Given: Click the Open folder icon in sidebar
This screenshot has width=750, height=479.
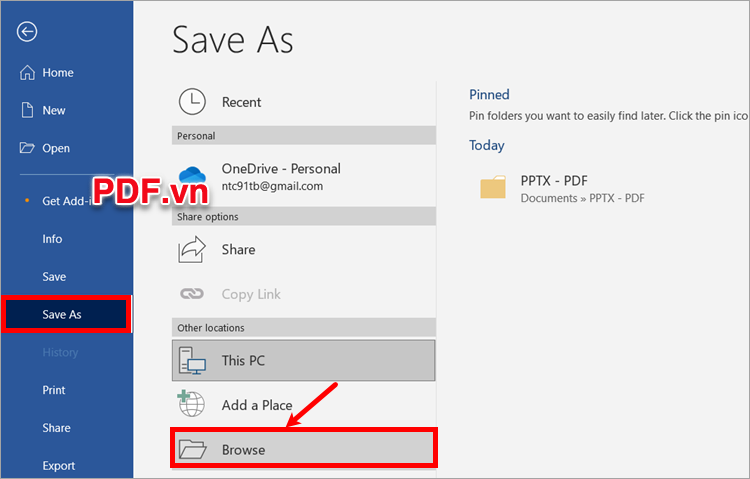Looking at the screenshot, I should pos(27,148).
